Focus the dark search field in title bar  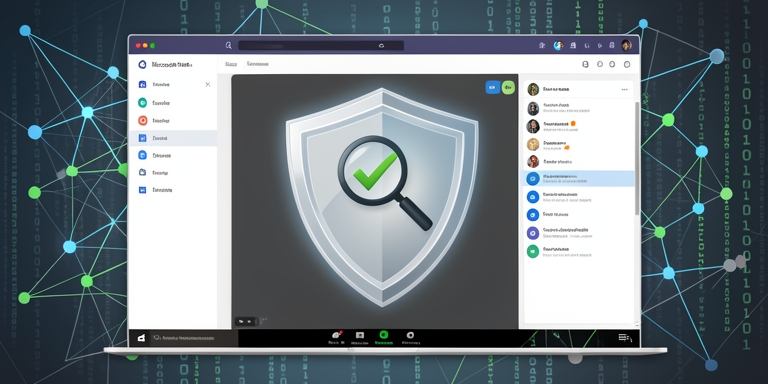pos(321,46)
